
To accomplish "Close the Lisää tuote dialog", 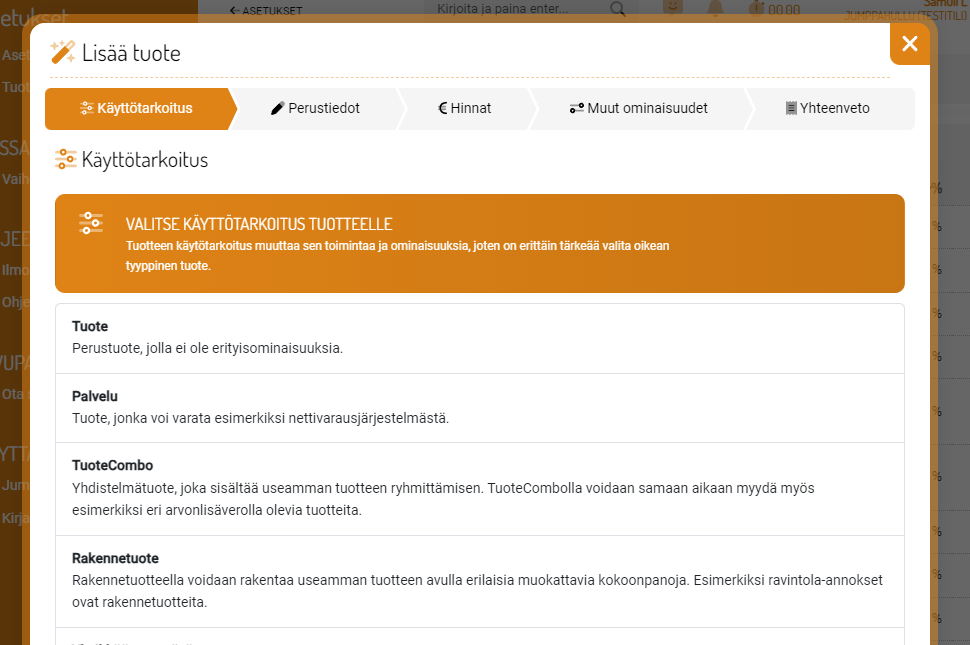I will pyautogui.click(x=909, y=43).
